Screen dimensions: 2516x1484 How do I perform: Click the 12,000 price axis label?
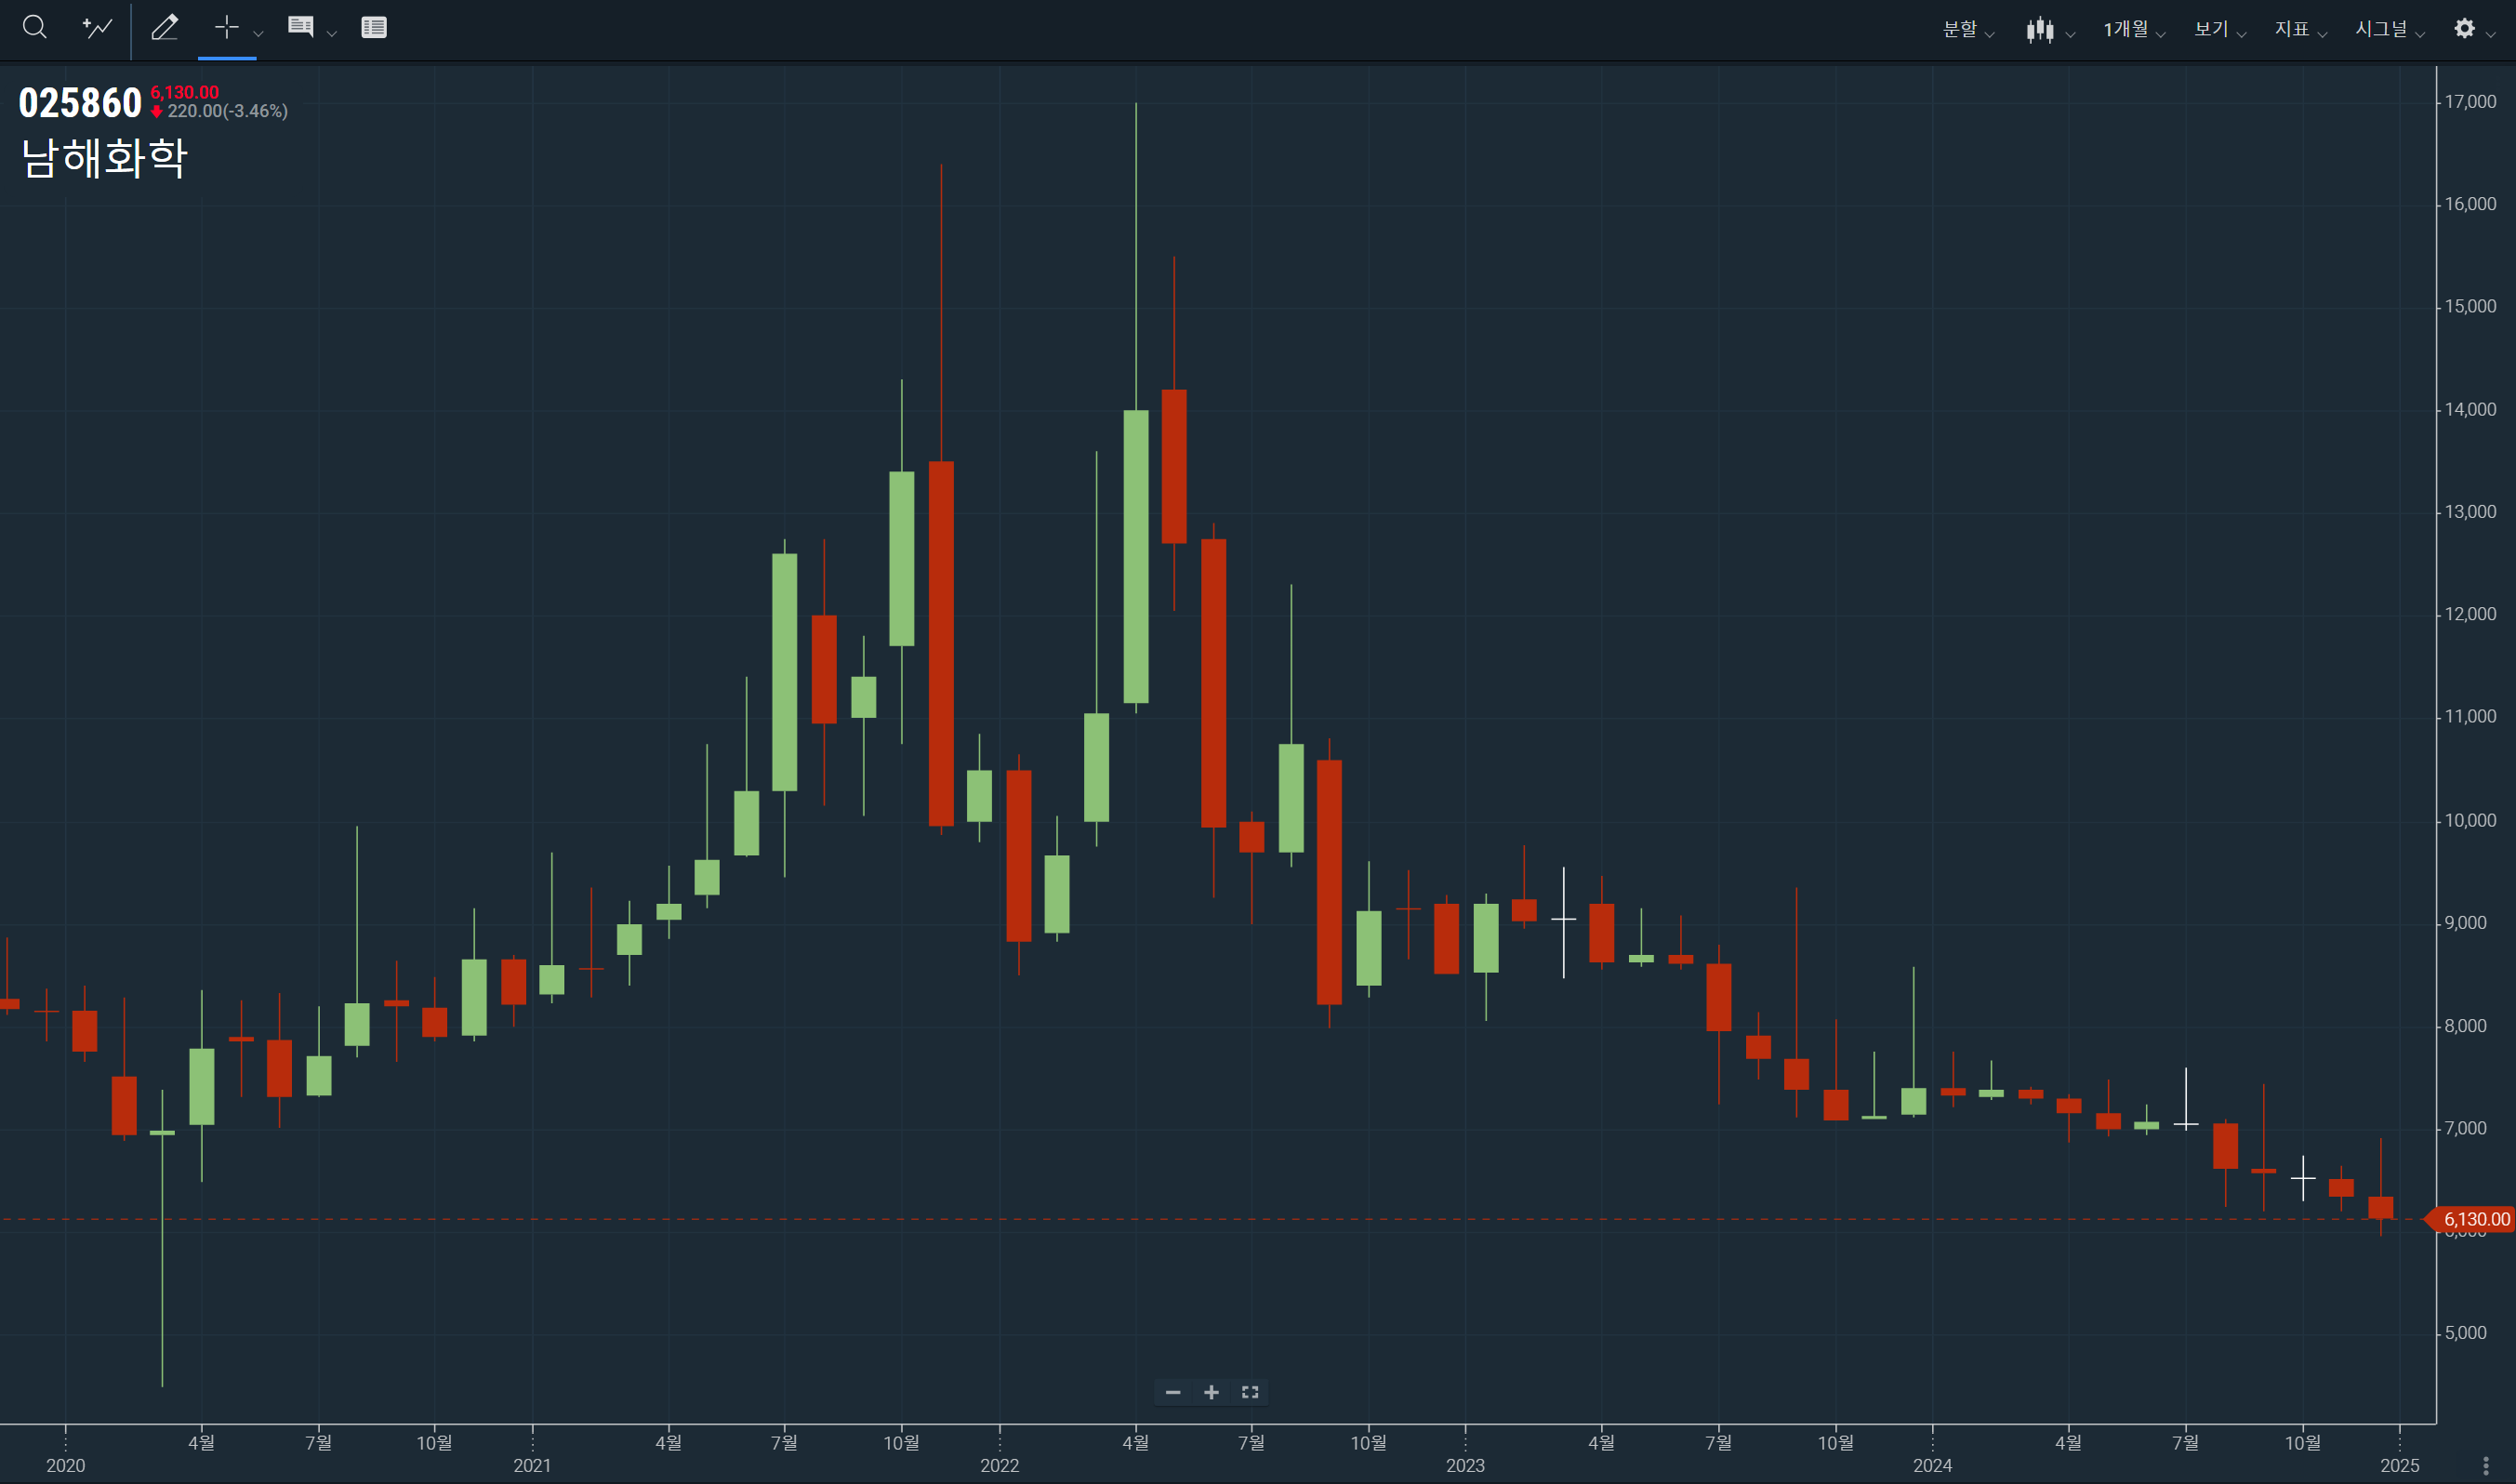[x=2470, y=615]
